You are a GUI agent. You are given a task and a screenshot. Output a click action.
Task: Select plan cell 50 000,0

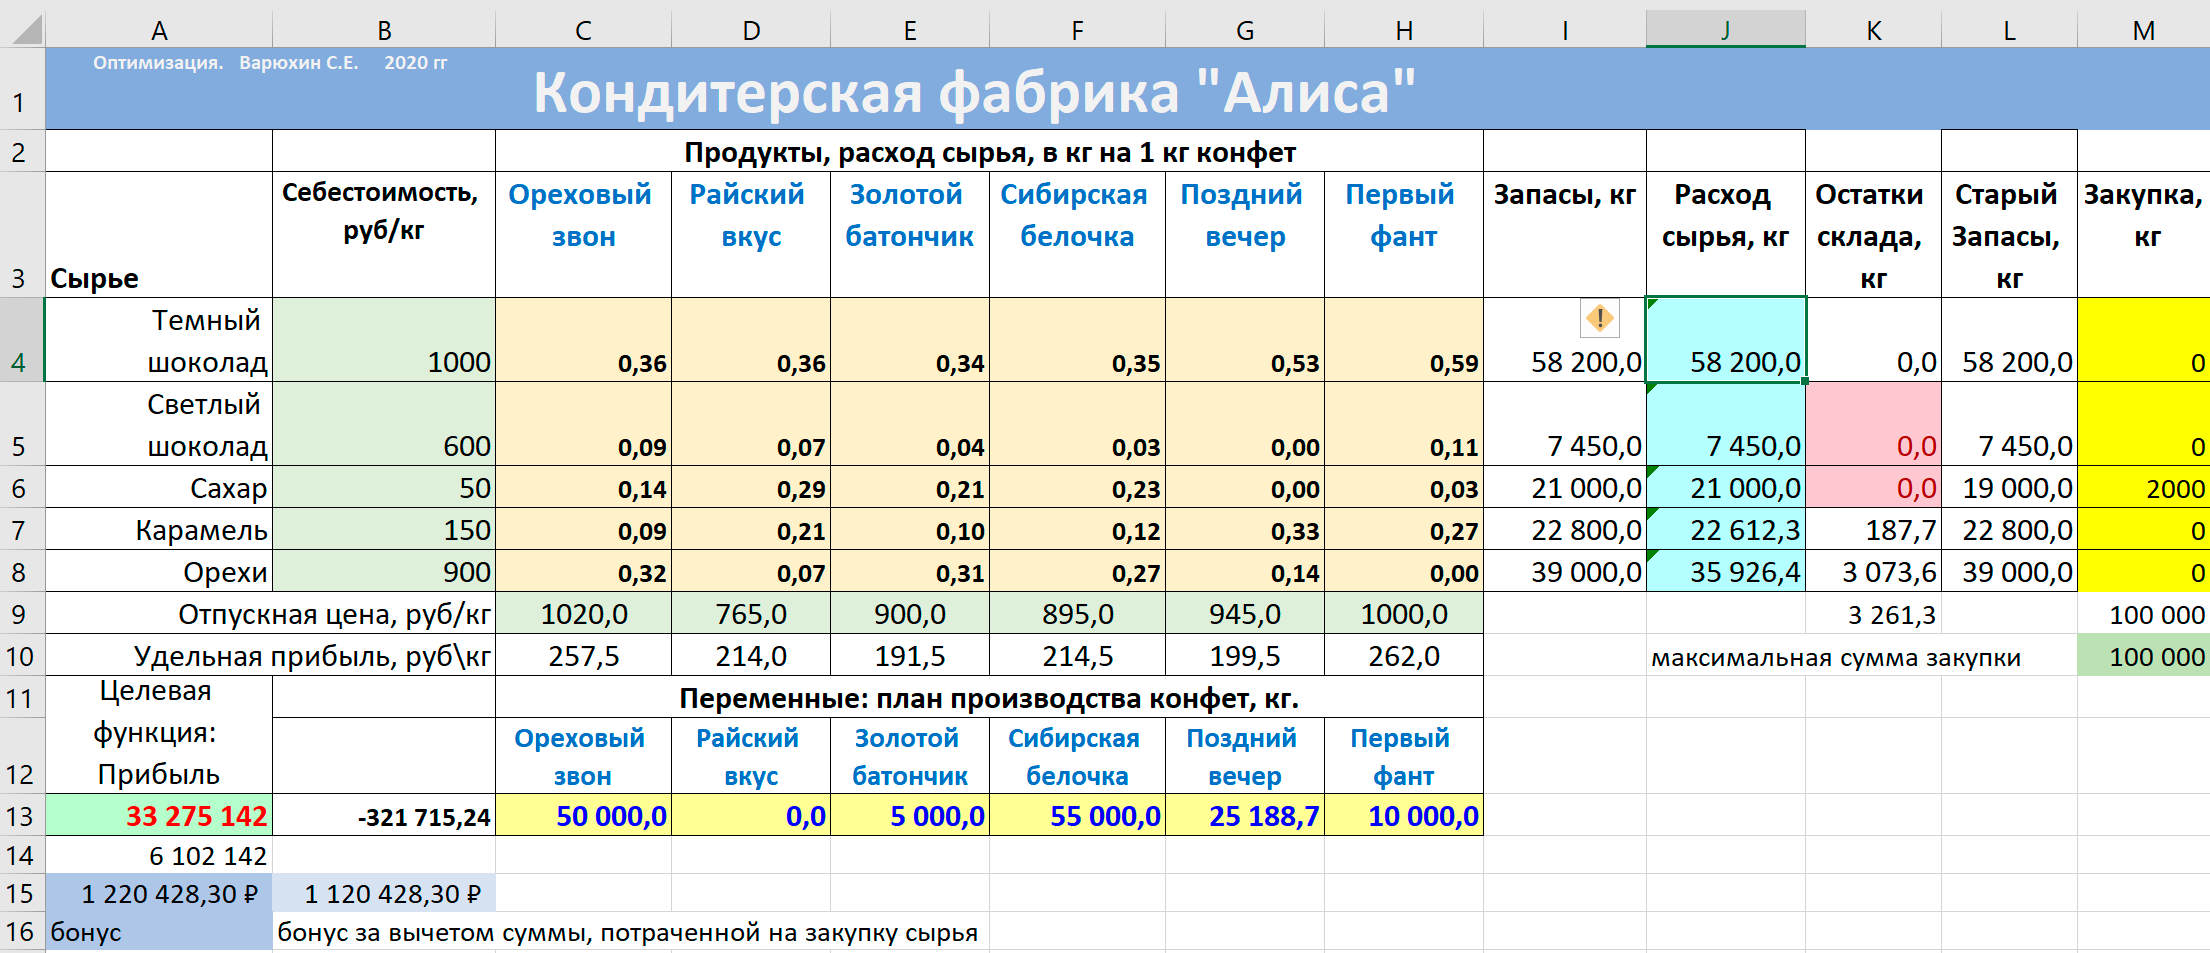point(583,815)
